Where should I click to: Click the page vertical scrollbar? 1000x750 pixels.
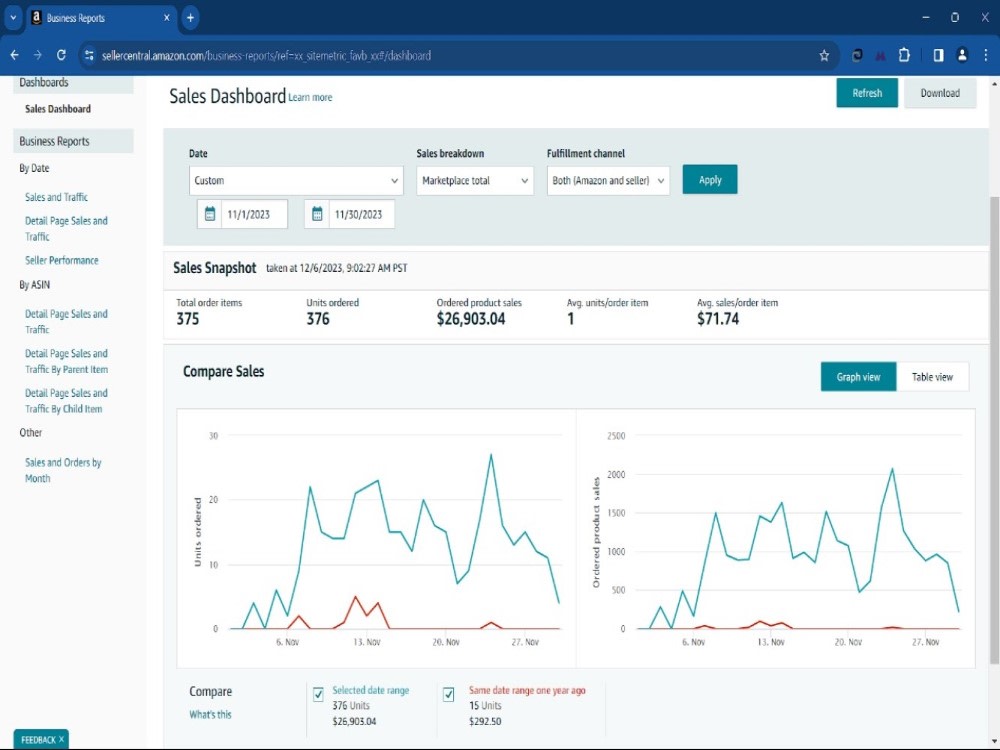[994, 430]
